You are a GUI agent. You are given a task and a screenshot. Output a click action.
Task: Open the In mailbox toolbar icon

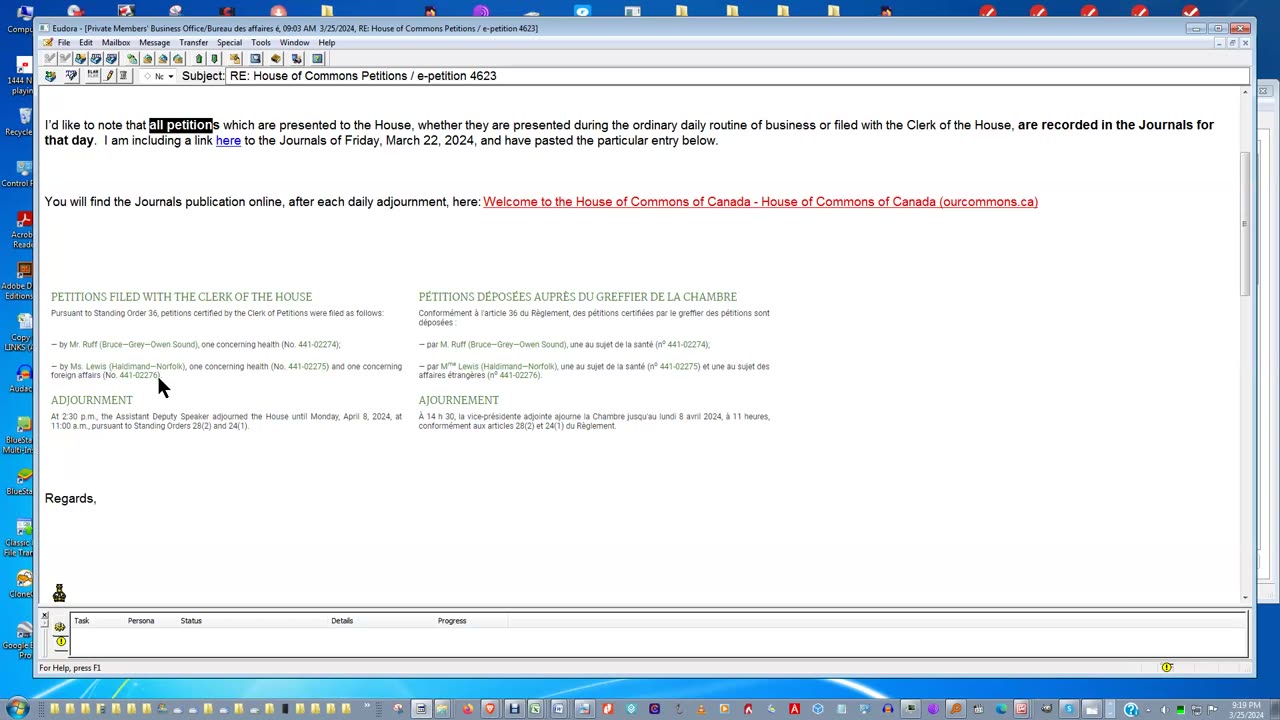80,58
